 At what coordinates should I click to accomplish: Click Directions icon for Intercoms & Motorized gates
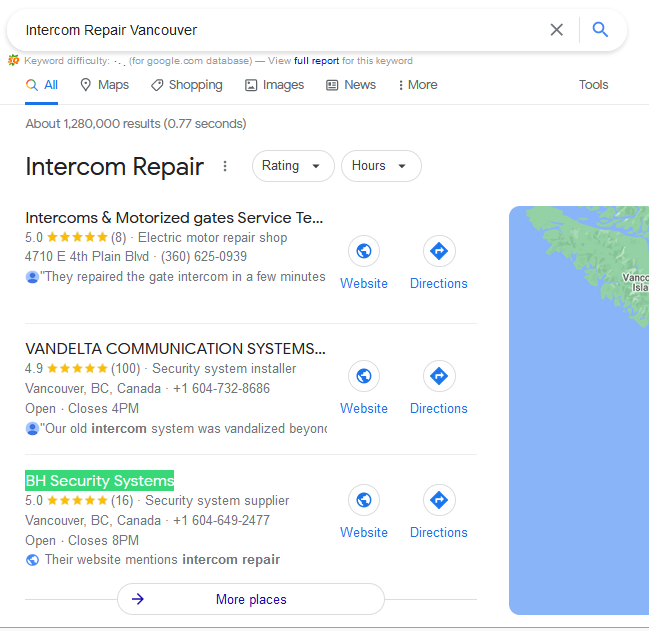[x=439, y=251]
